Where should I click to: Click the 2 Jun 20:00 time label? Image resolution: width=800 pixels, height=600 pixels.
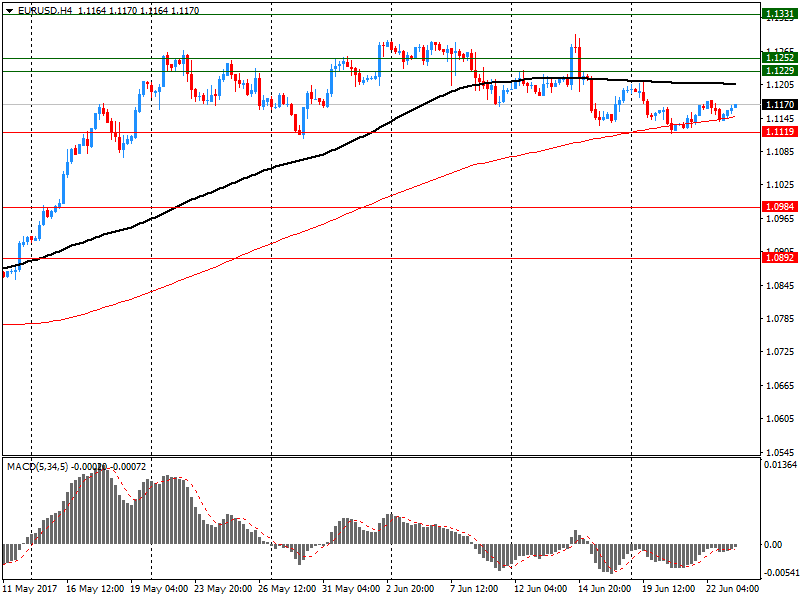[410, 588]
